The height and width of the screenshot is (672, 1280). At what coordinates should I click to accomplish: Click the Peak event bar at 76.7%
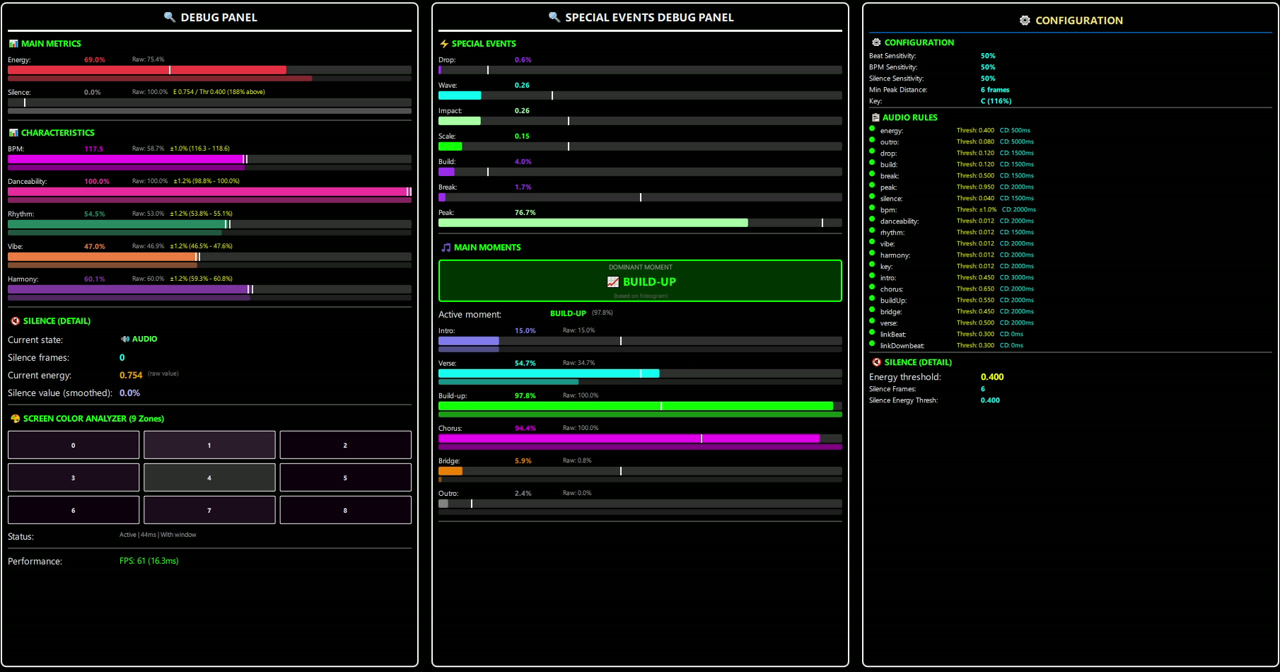click(x=640, y=223)
